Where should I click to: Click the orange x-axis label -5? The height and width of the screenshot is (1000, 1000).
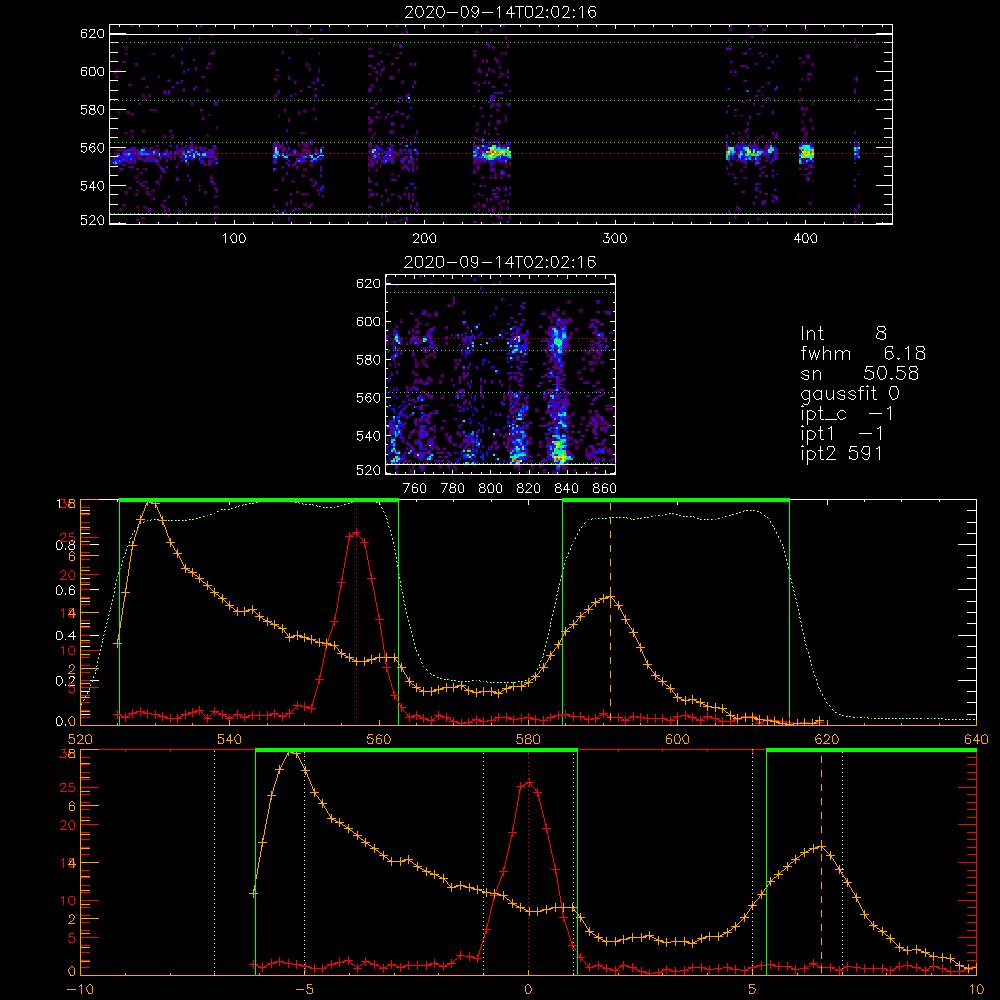coord(305,990)
